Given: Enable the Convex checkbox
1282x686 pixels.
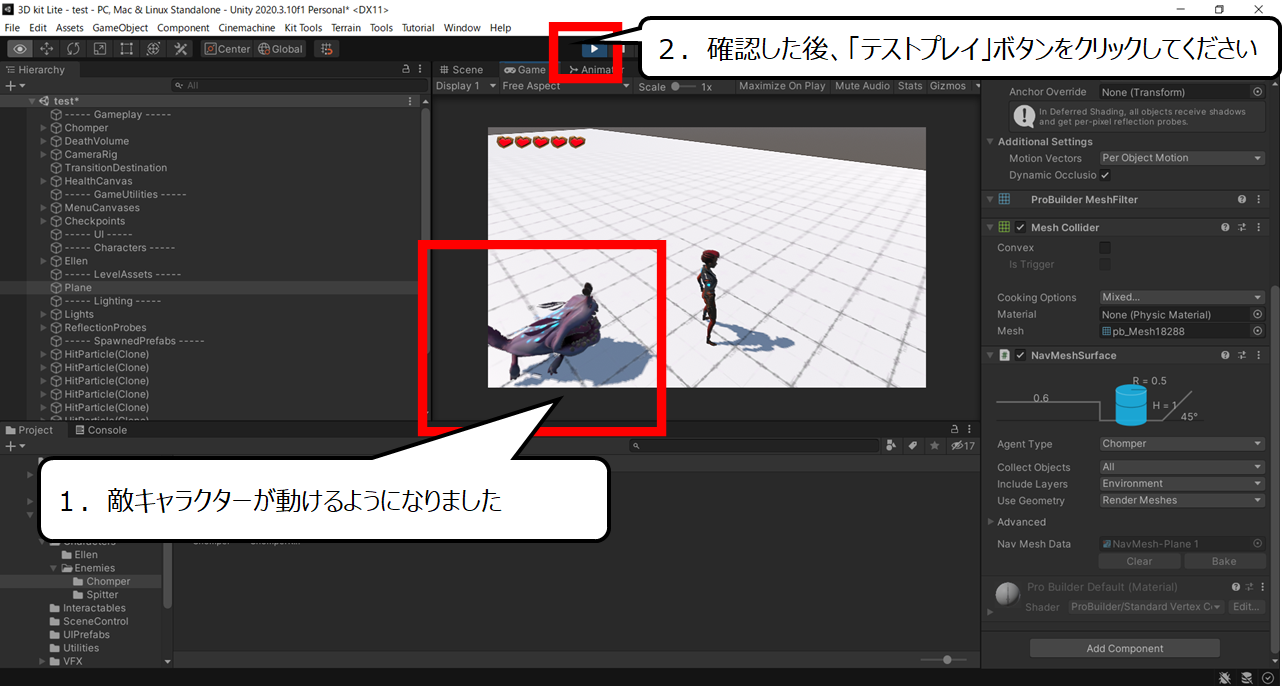Looking at the screenshot, I should tap(1105, 248).
